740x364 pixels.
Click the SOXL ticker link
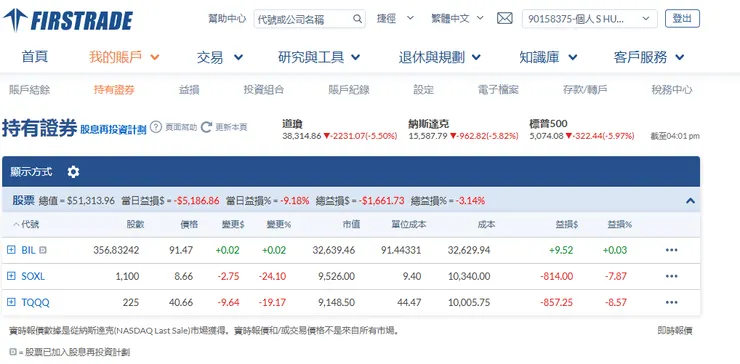click(33, 276)
